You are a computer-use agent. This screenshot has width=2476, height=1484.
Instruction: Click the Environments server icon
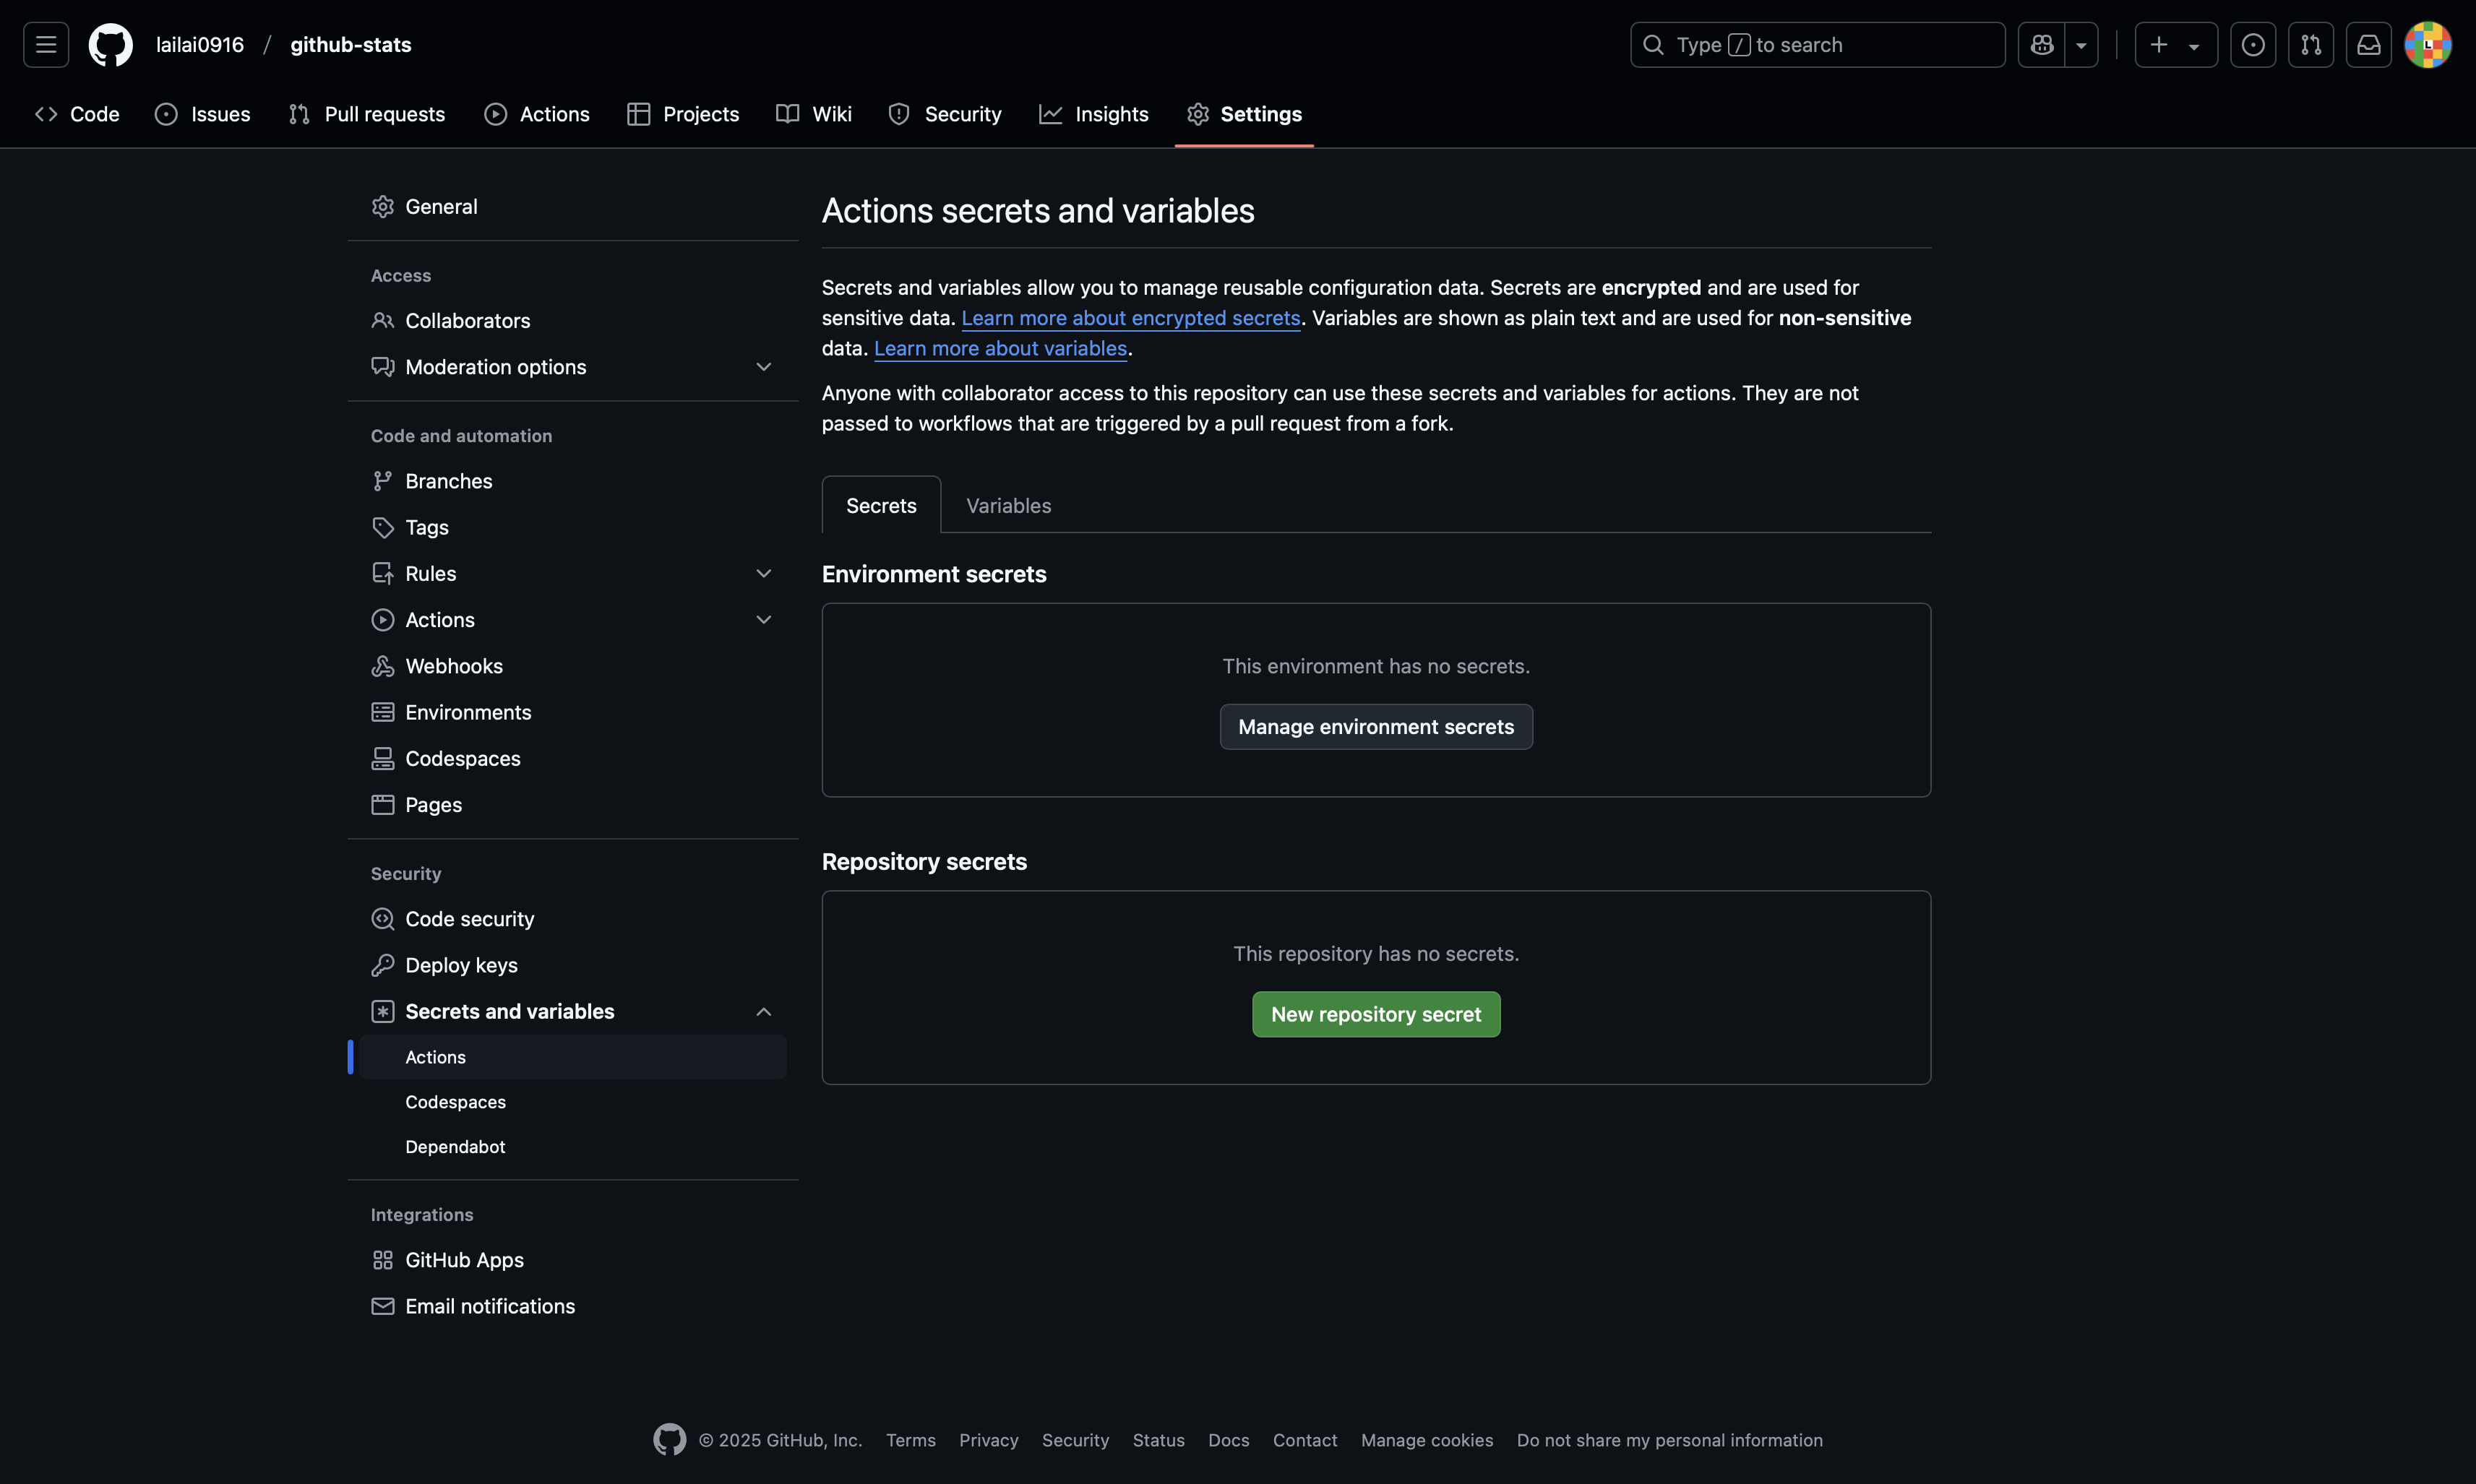tap(383, 712)
